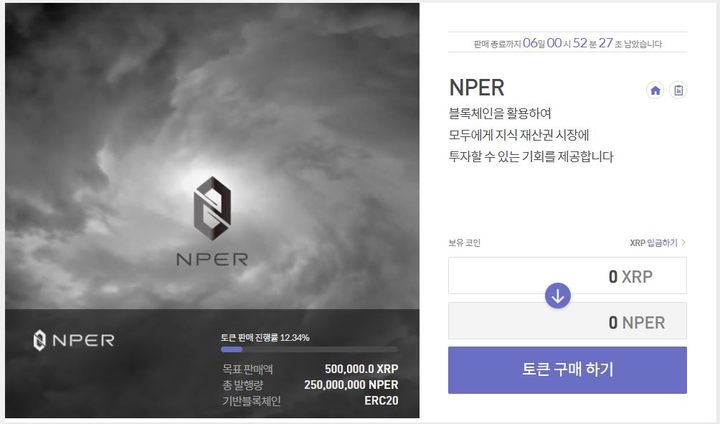
Task: Open the NPER homepage via home icon
Action: (655, 90)
